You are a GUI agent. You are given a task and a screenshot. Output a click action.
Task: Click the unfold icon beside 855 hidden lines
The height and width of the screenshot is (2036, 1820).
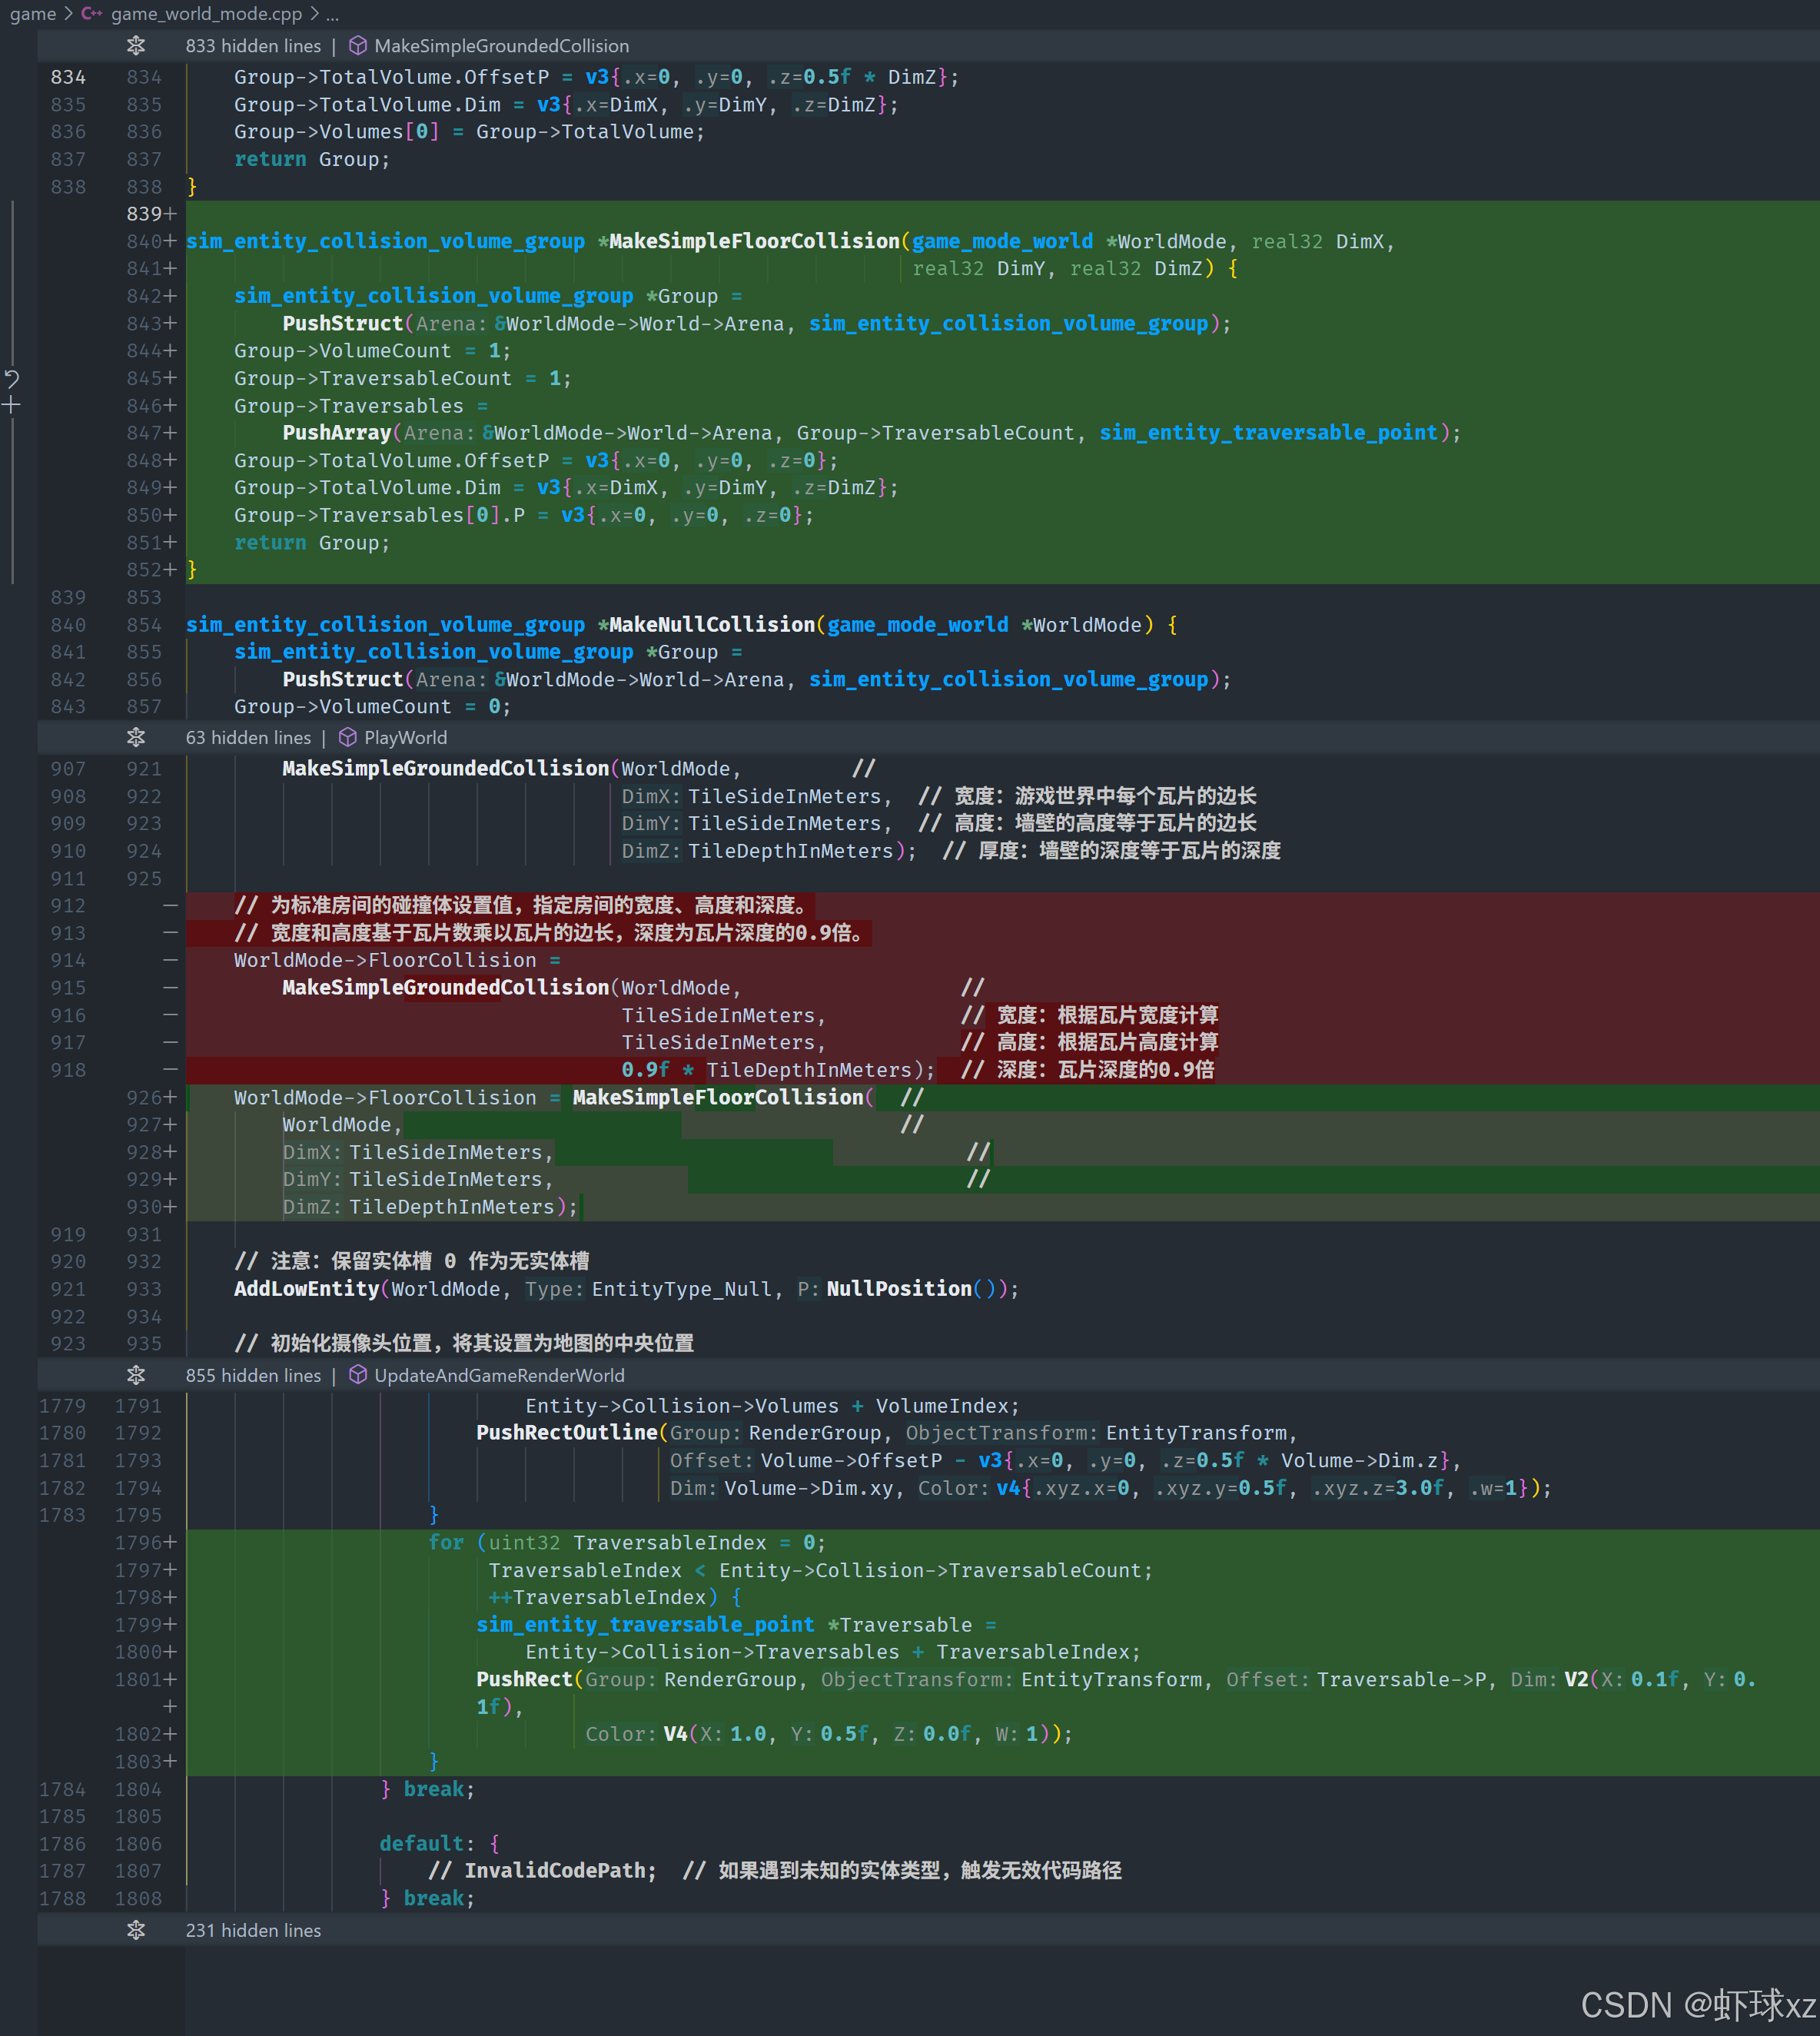coord(136,1375)
